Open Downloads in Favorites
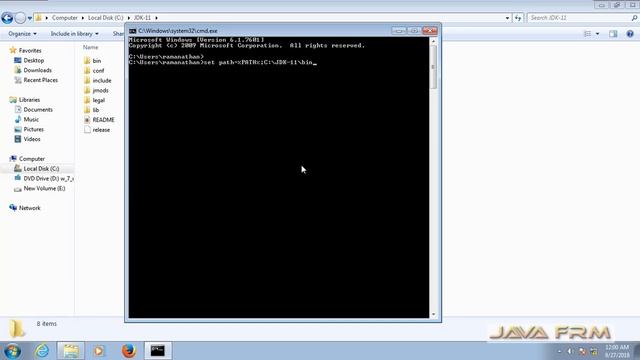 pos(37,70)
